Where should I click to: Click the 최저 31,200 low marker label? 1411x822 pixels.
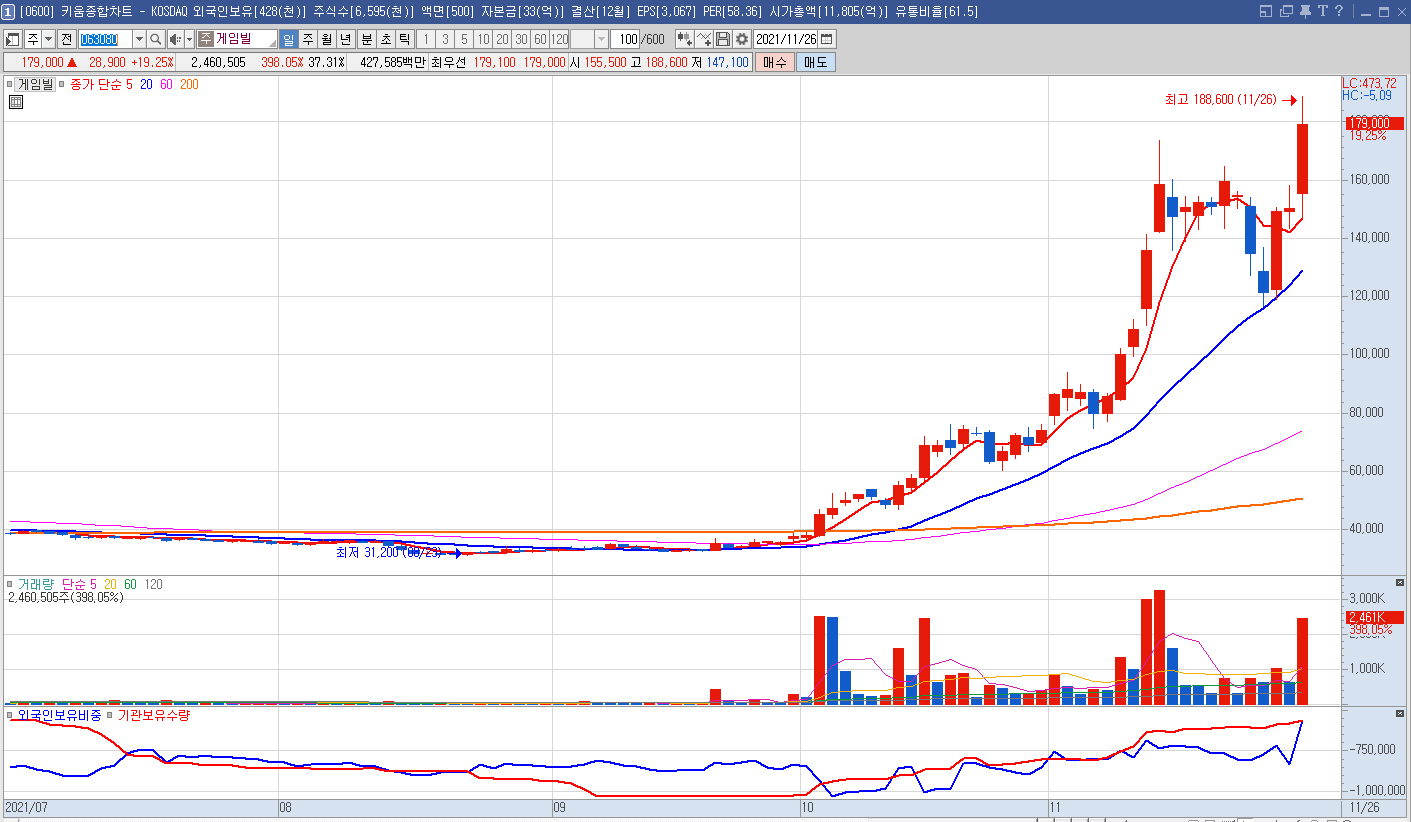(388, 552)
